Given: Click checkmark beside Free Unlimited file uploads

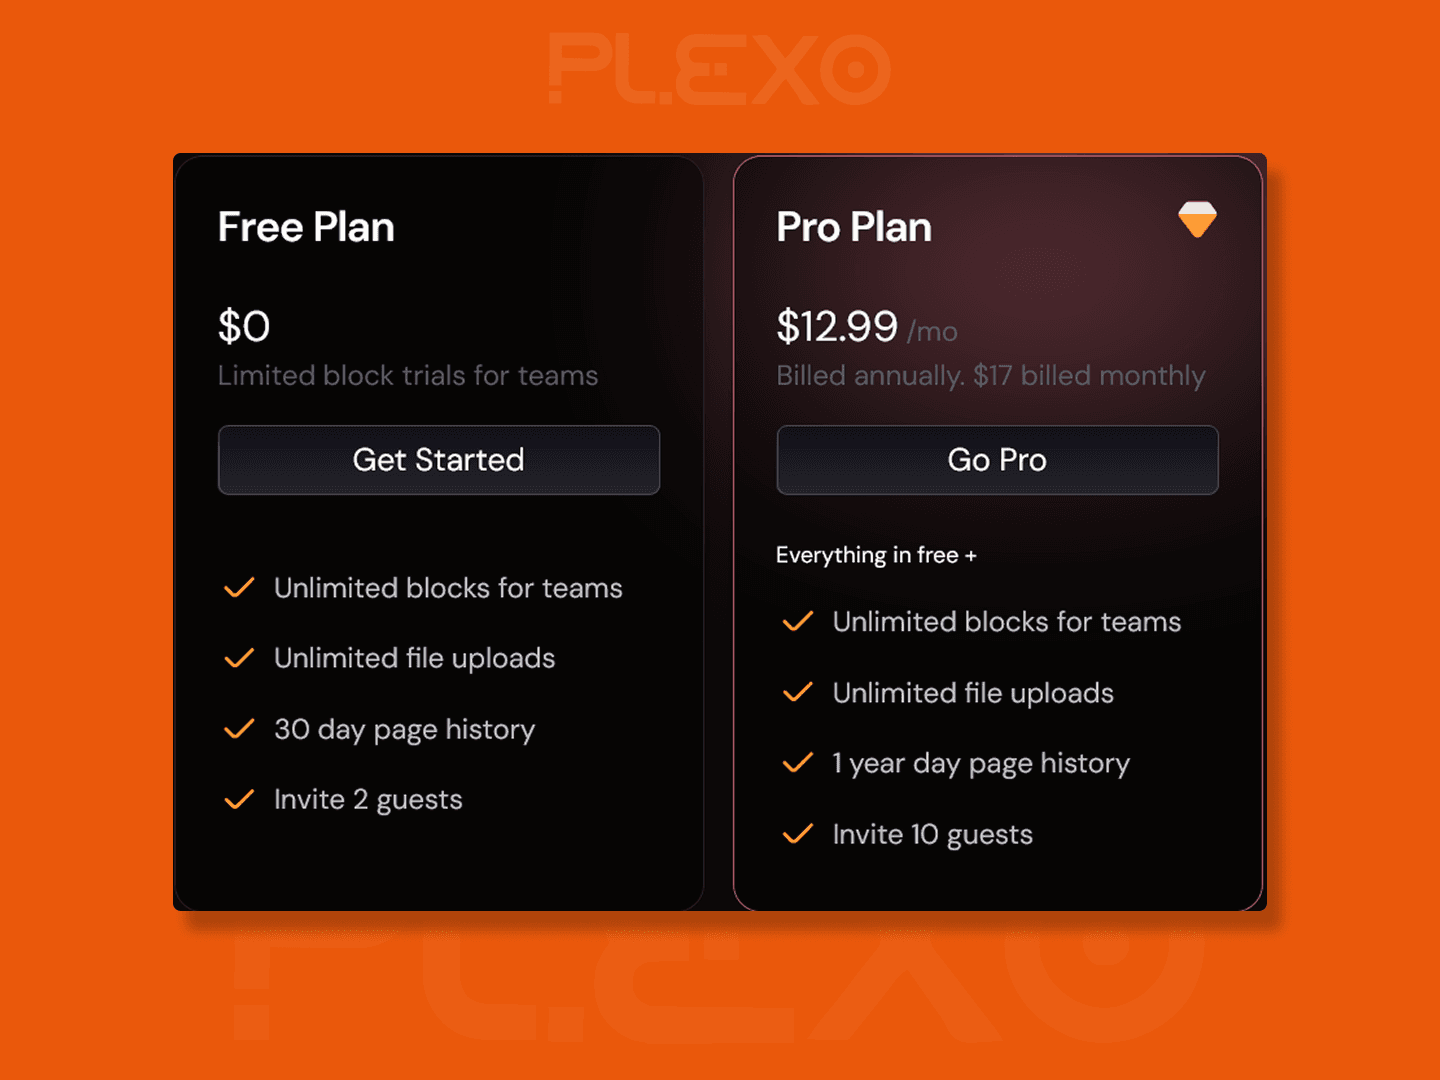Looking at the screenshot, I should (239, 658).
